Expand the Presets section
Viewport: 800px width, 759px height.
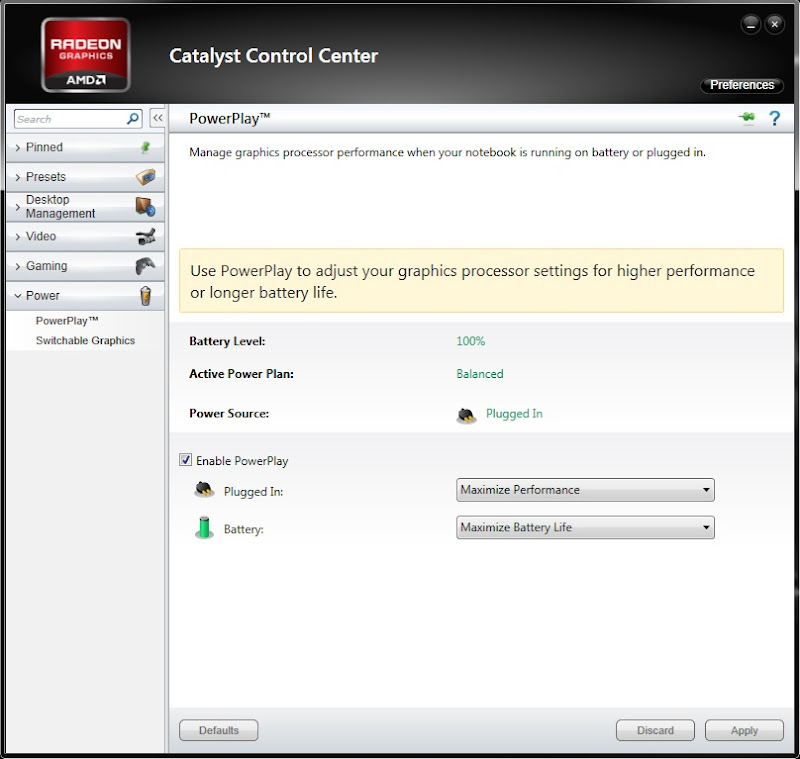point(85,177)
